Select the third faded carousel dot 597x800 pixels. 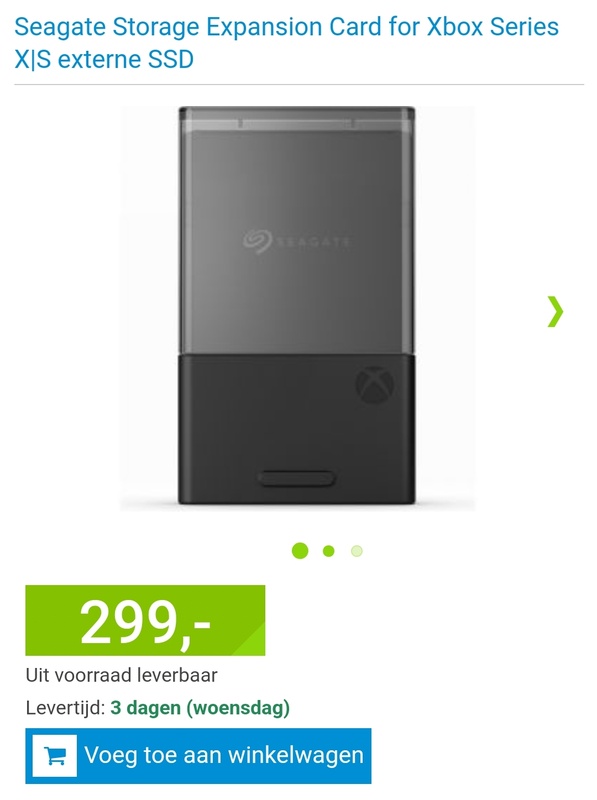point(357,551)
